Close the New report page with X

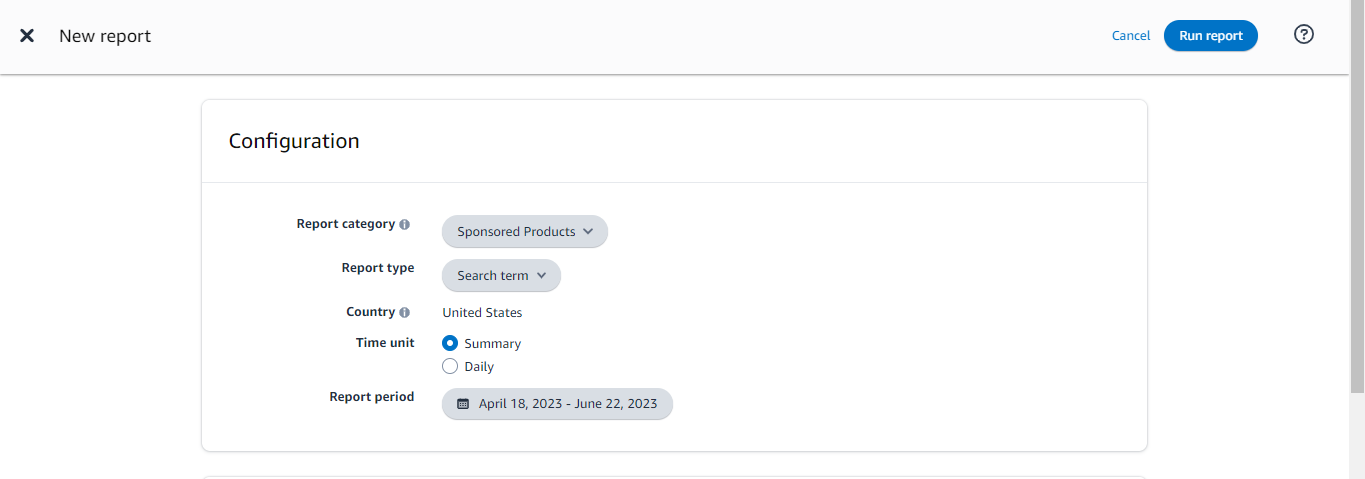(x=27, y=36)
